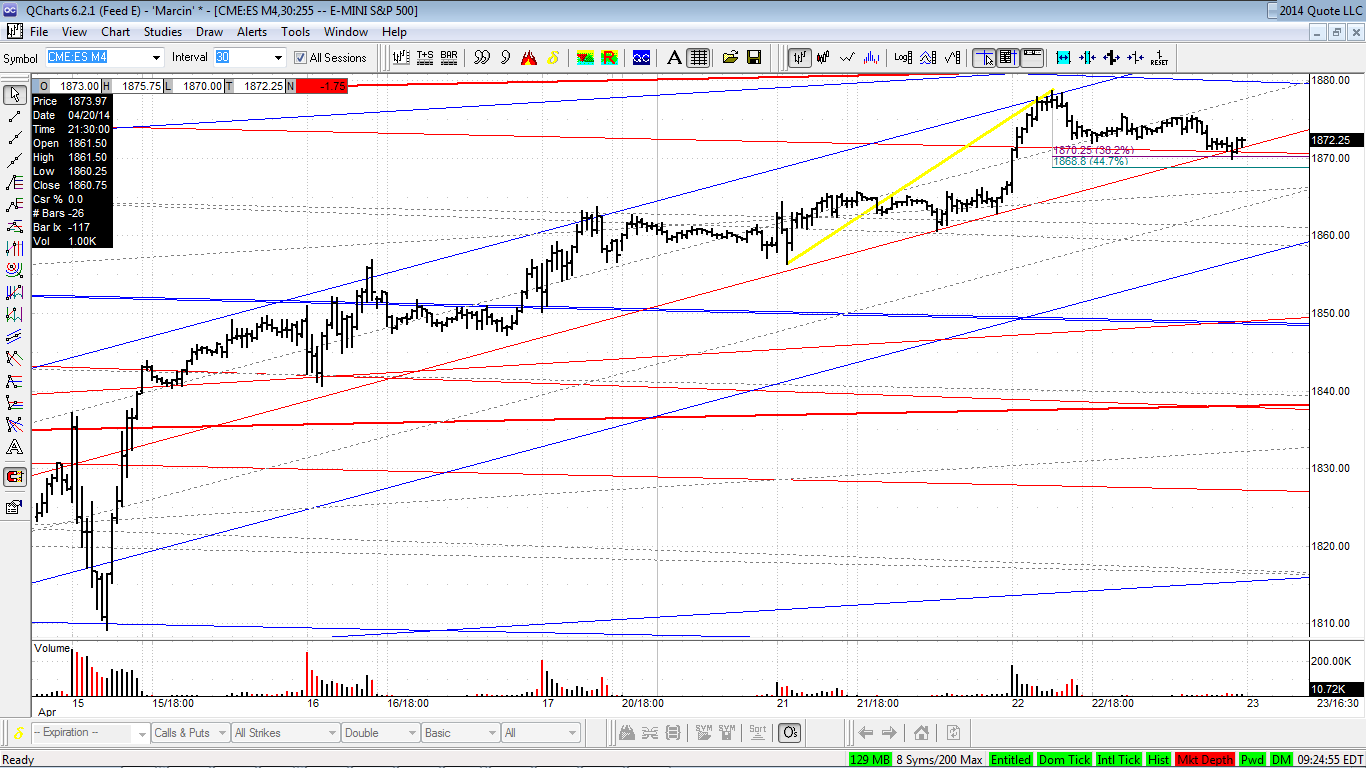The image size is (1366, 768).
Task: Select the histogram chart style icon
Action: point(871,57)
